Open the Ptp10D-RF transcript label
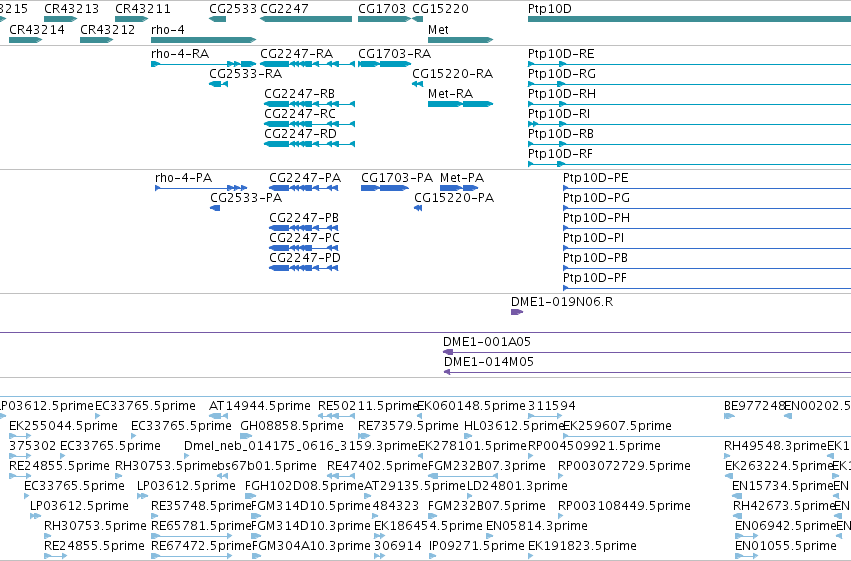Image resolution: width=851 pixels, height=561 pixels. point(560,154)
